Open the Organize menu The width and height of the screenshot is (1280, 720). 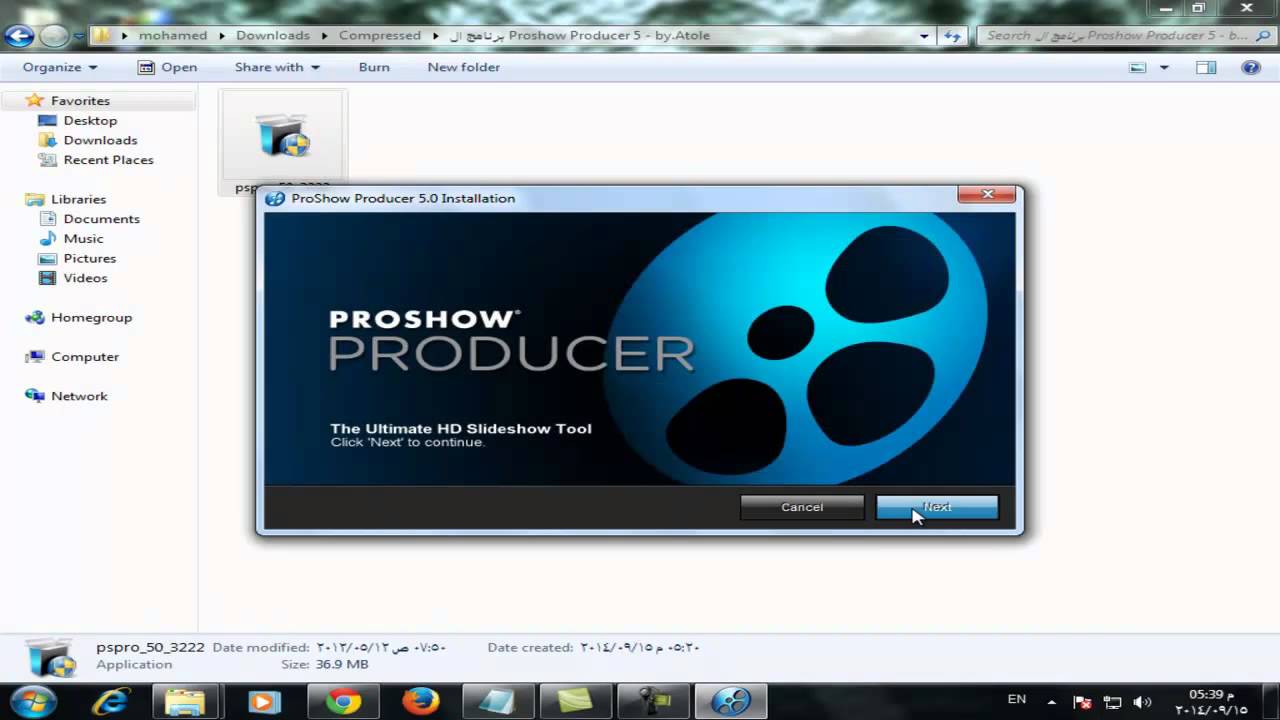(x=60, y=67)
